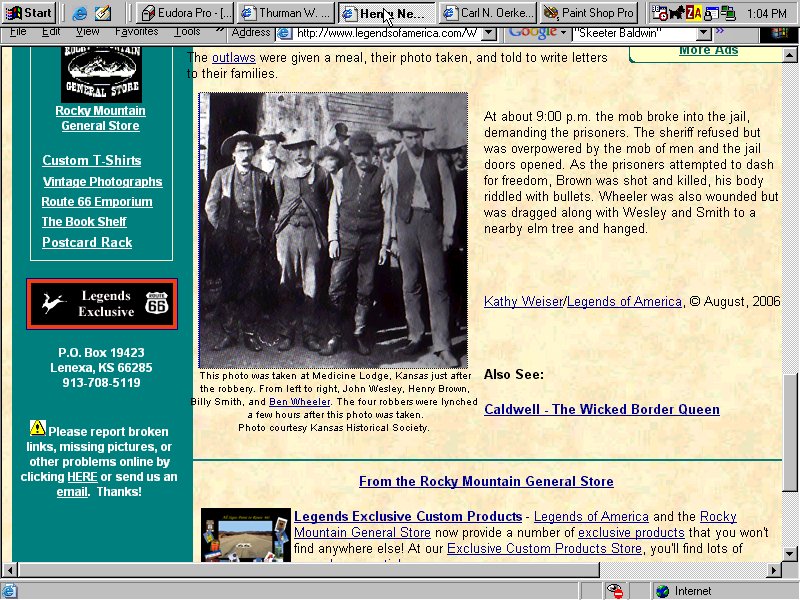Switch to the Paint Shop Pro taskbar window

click(x=589, y=13)
